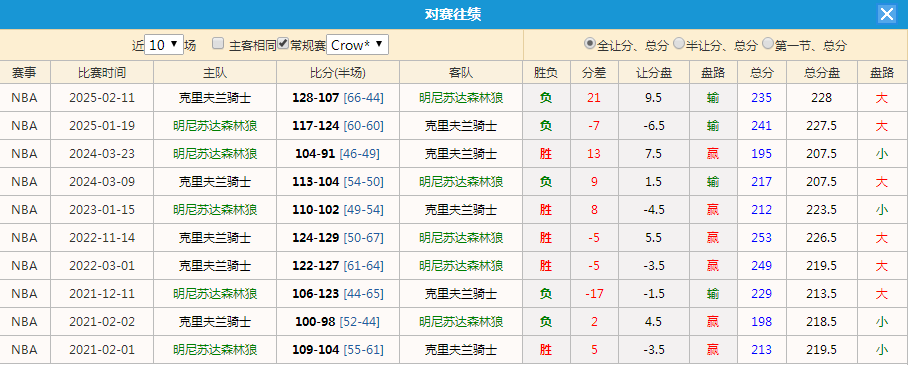Image resolution: width=908 pixels, height=365 pixels.
Task: Click point difference 21 in first row
Action: point(594,98)
